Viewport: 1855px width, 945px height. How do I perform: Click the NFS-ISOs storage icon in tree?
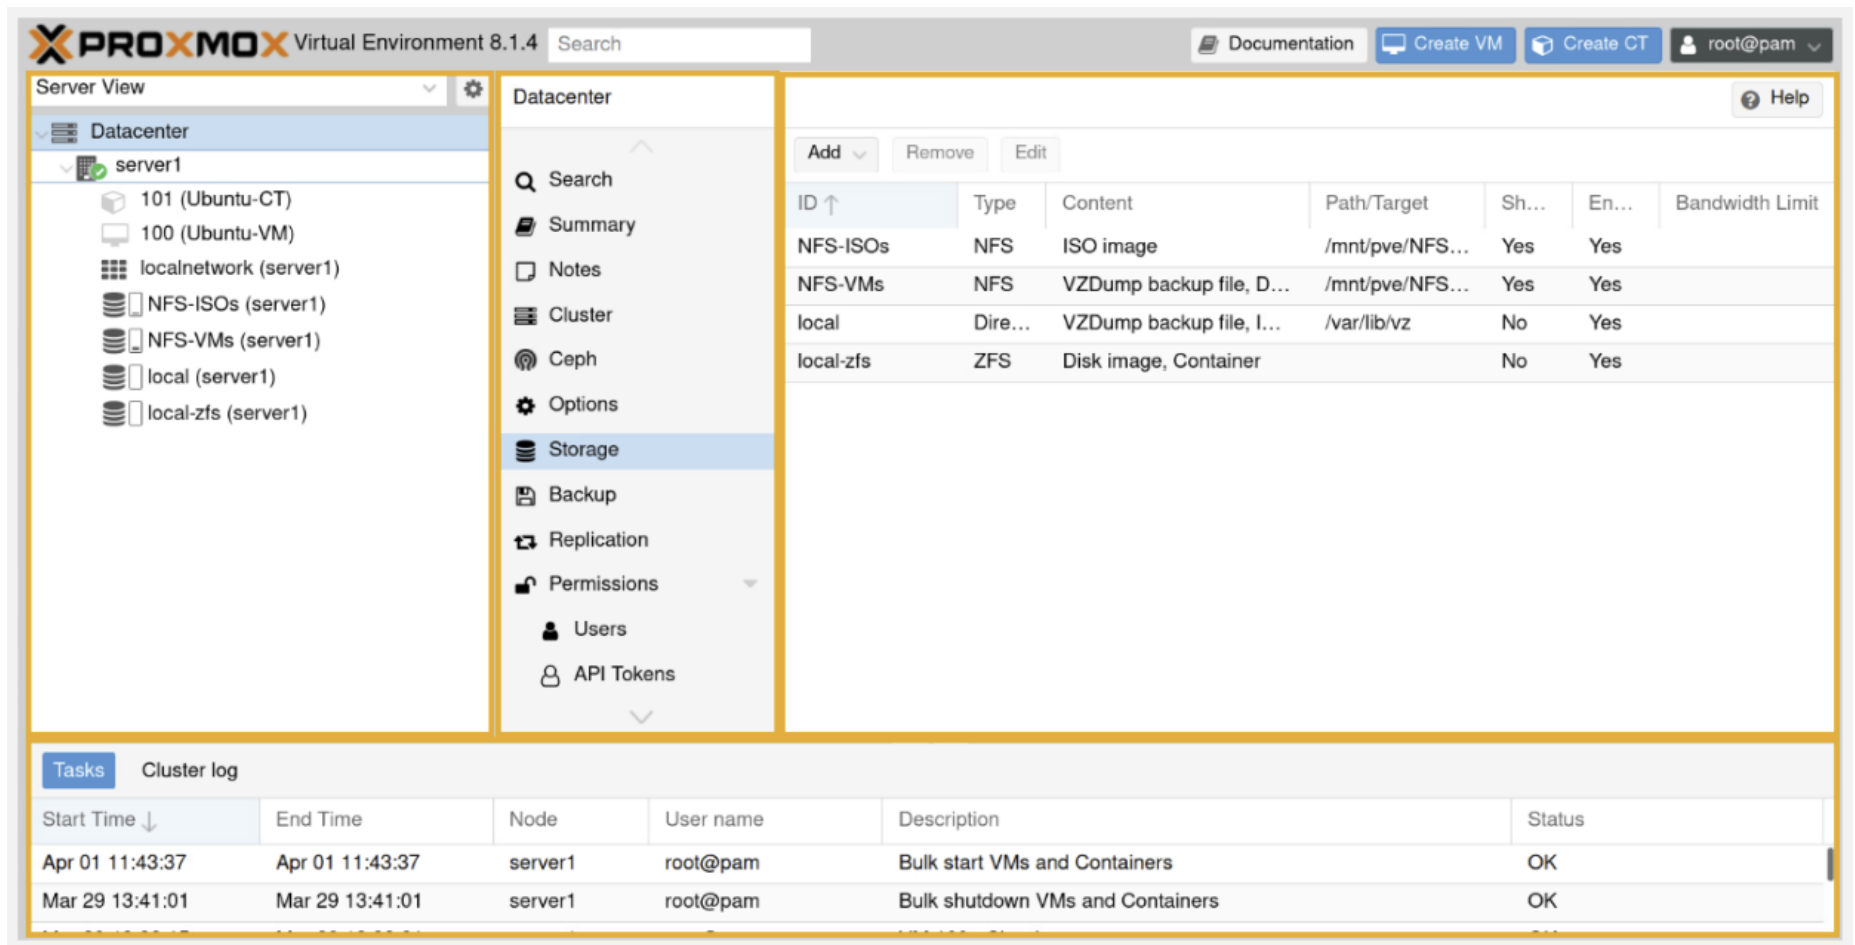[122, 304]
